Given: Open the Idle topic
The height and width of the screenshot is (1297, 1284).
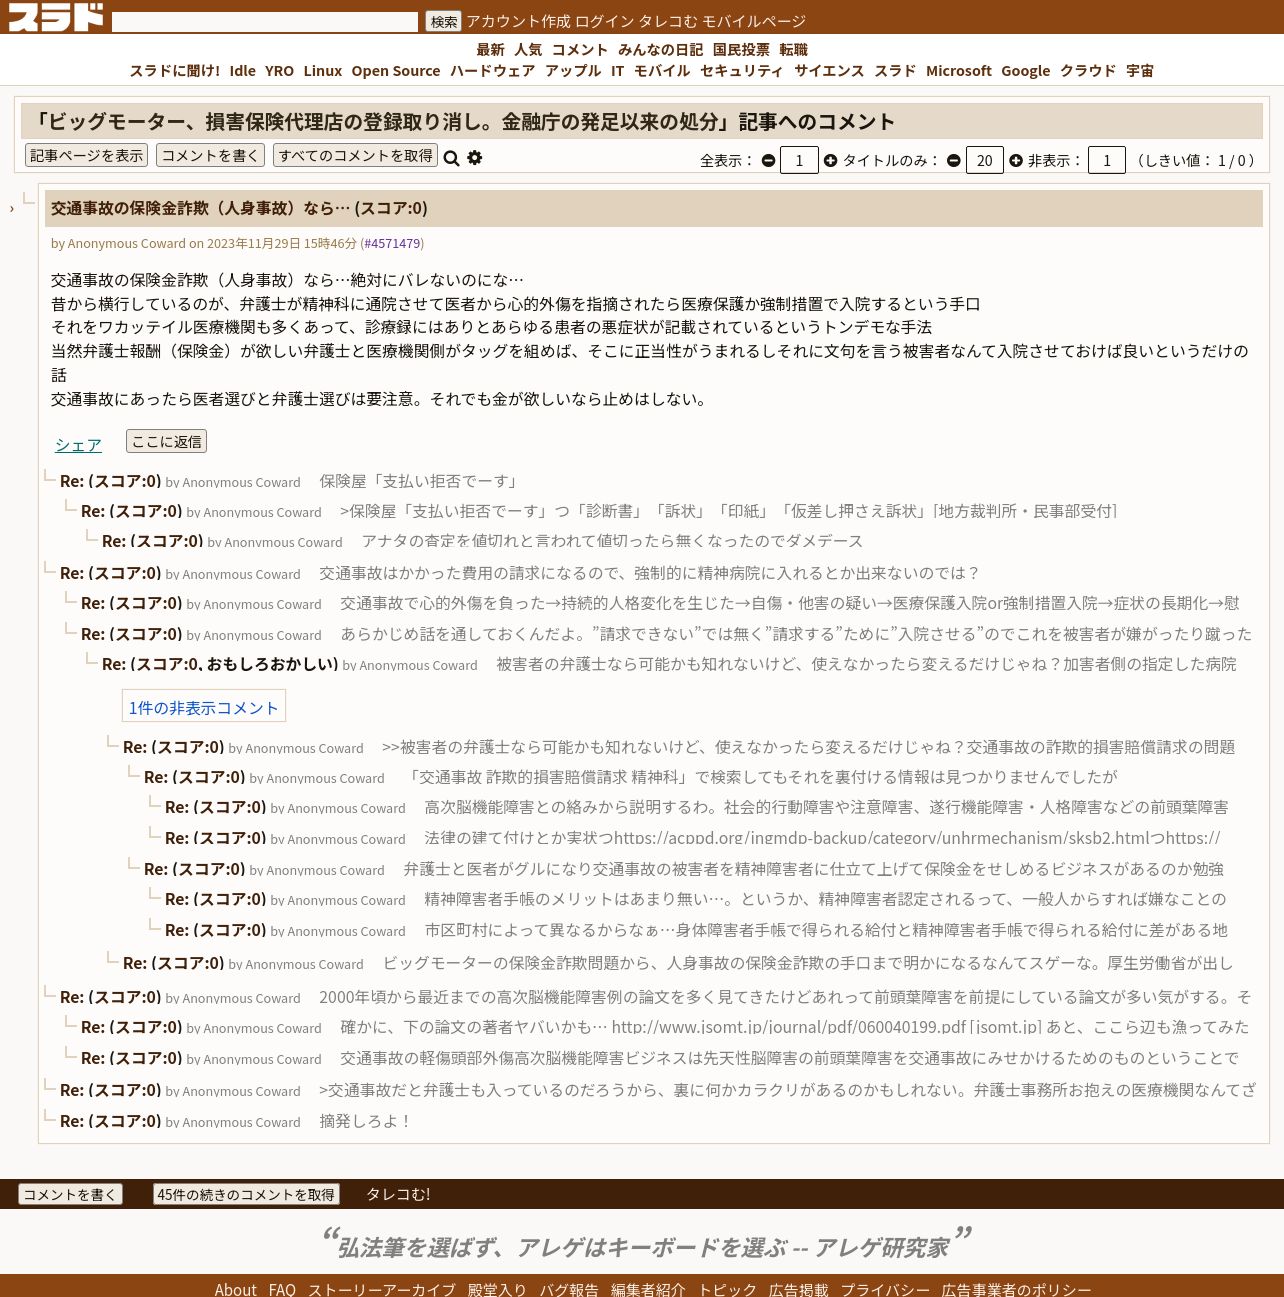Looking at the screenshot, I should tap(243, 71).
